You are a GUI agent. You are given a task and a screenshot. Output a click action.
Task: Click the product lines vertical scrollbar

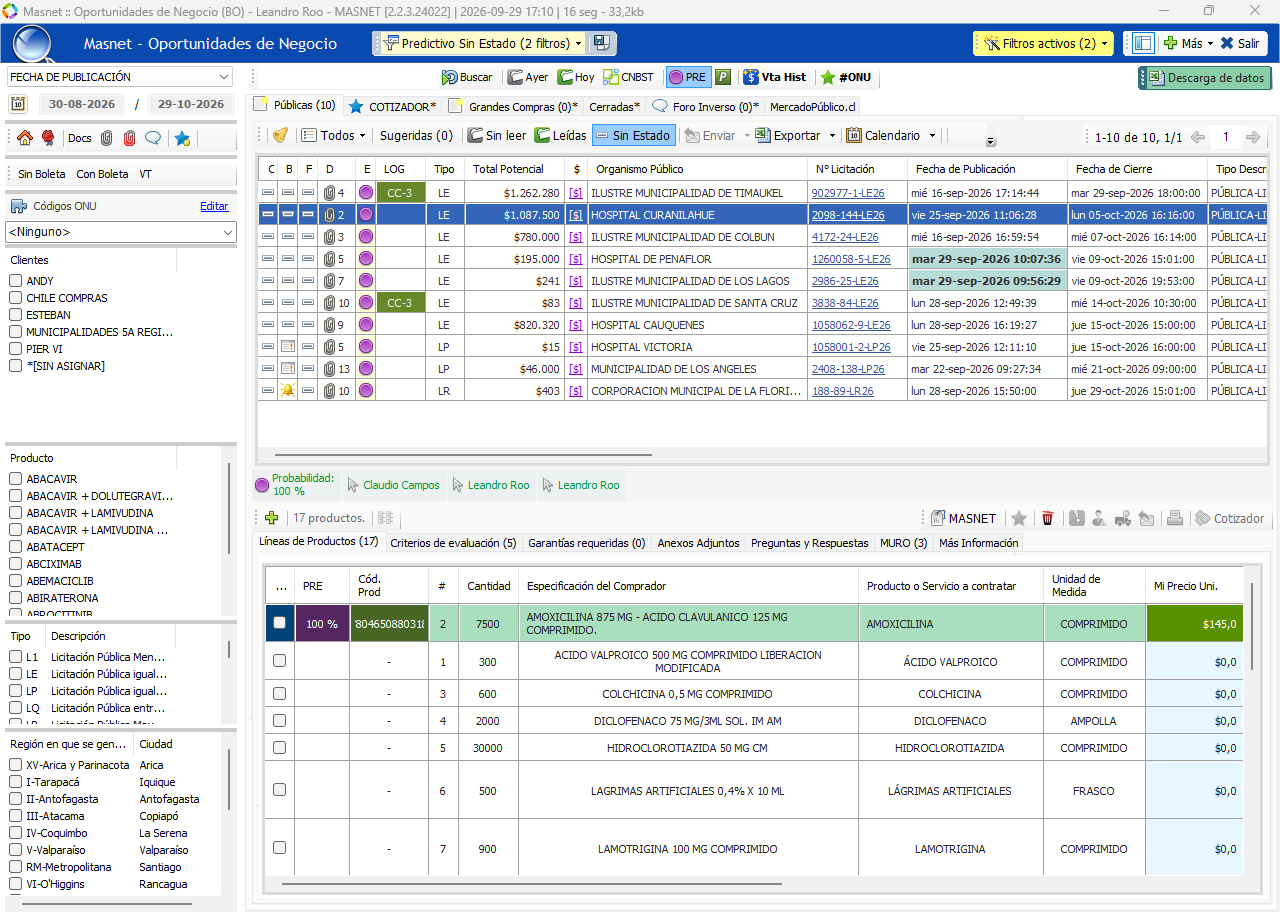pyautogui.click(x=1251, y=625)
